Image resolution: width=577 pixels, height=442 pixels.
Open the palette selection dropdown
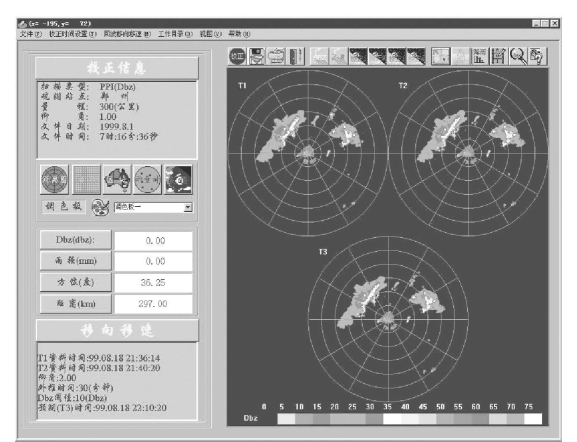(x=188, y=207)
